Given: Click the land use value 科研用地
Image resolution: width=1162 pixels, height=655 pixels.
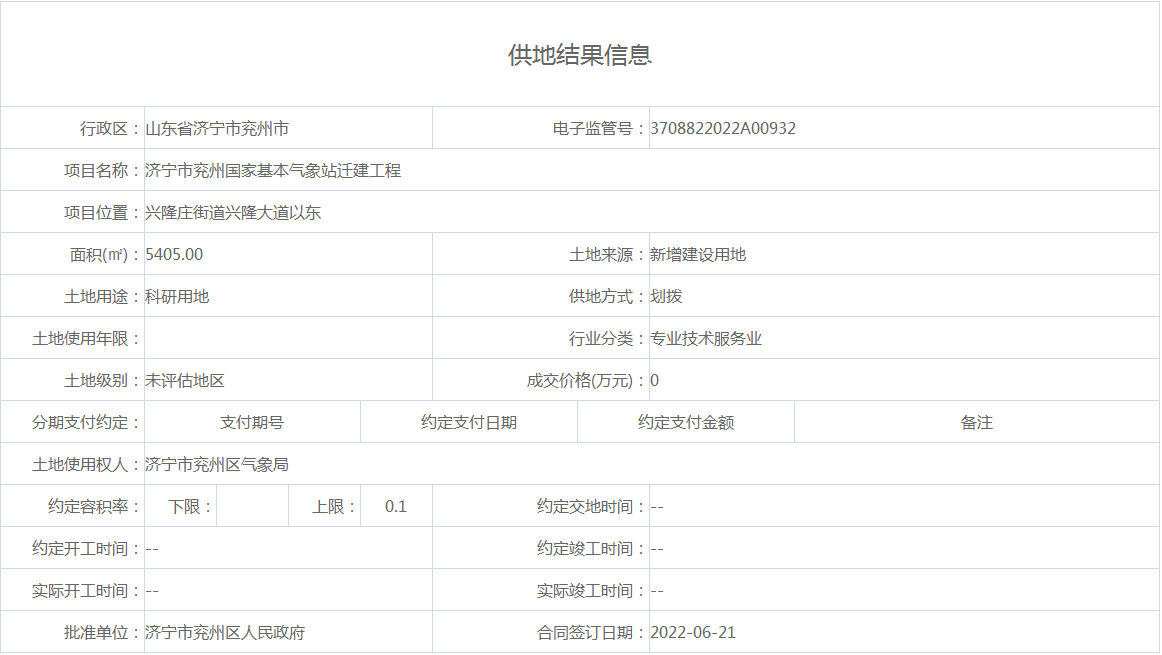Looking at the screenshot, I should pyautogui.click(x=177, y=296).
